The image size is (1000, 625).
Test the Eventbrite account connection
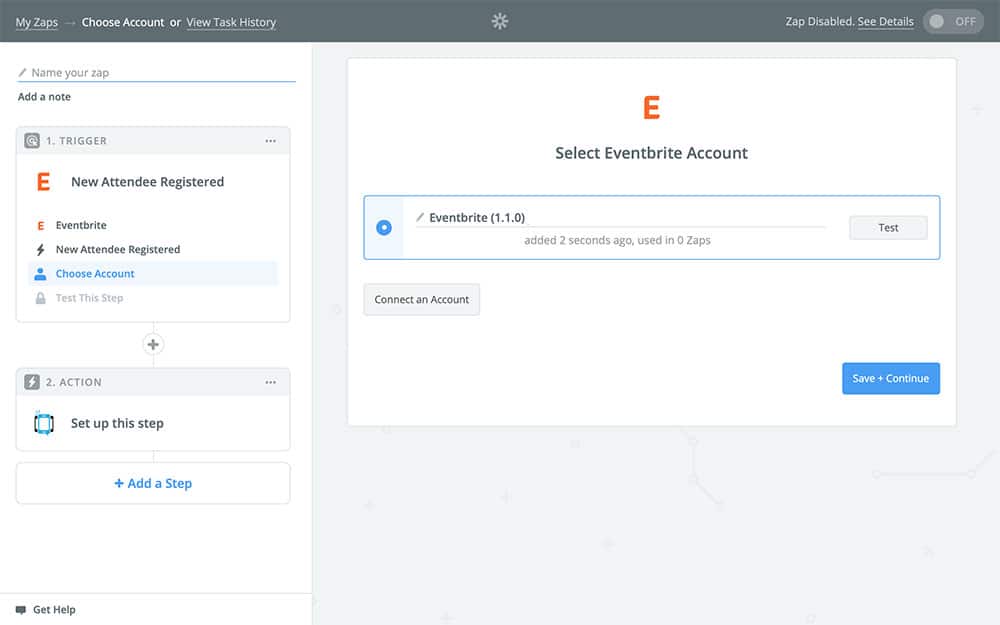pyautogui.click(x=888, y=228)
